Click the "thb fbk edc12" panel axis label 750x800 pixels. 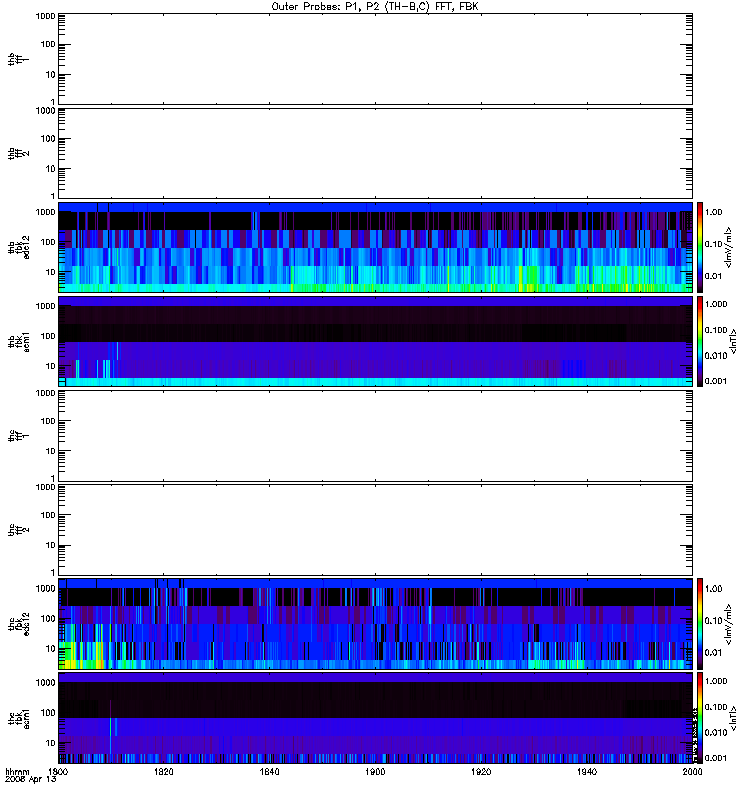pyautogui.click(x=18, y=247)
